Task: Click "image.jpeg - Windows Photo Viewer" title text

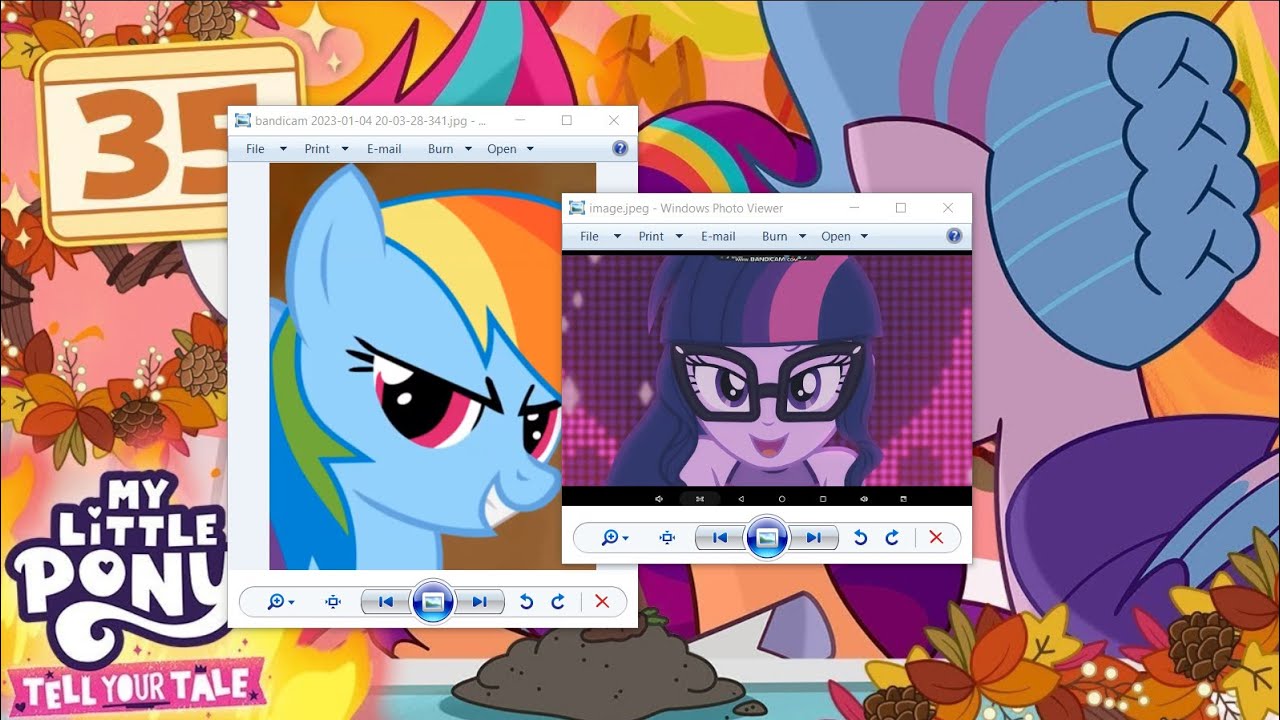Action: click(687, 208)
